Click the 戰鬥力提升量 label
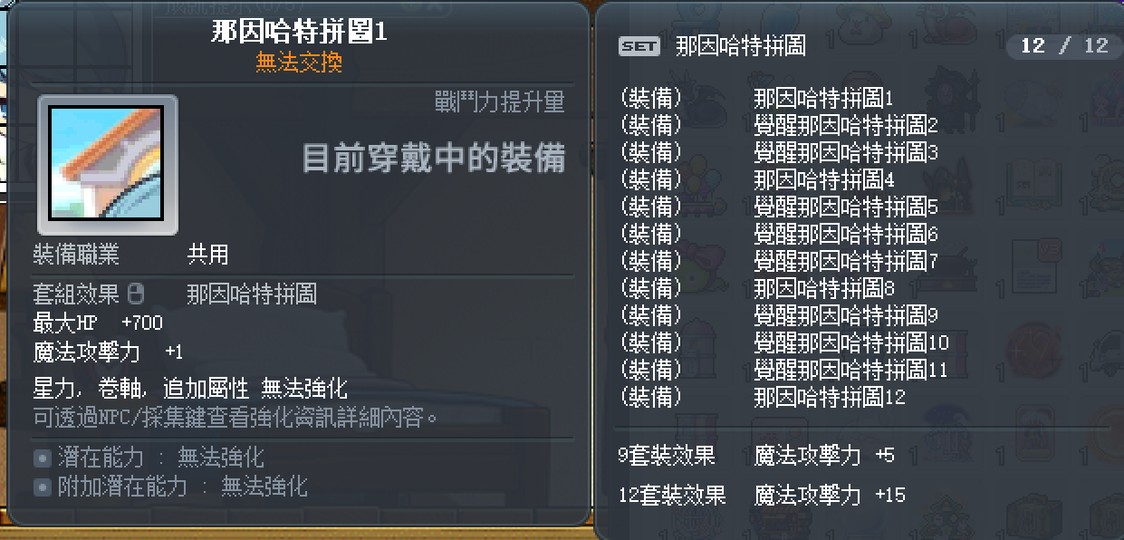 (500, 102)
